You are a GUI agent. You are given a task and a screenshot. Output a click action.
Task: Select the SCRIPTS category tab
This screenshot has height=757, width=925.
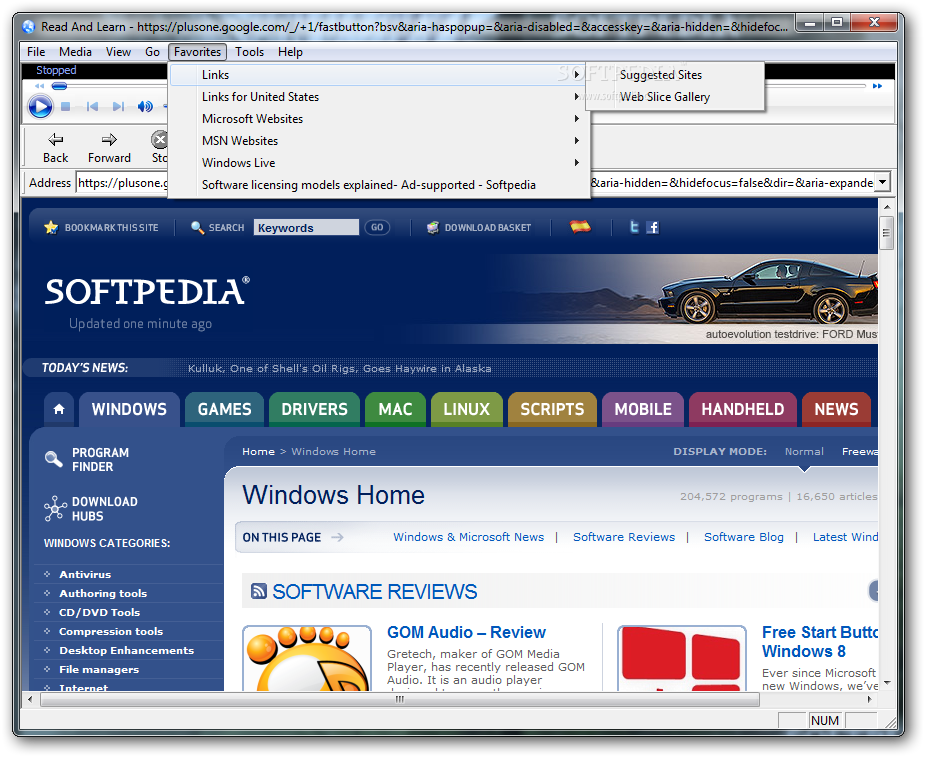pyautogui.click(x=552, y=409)
